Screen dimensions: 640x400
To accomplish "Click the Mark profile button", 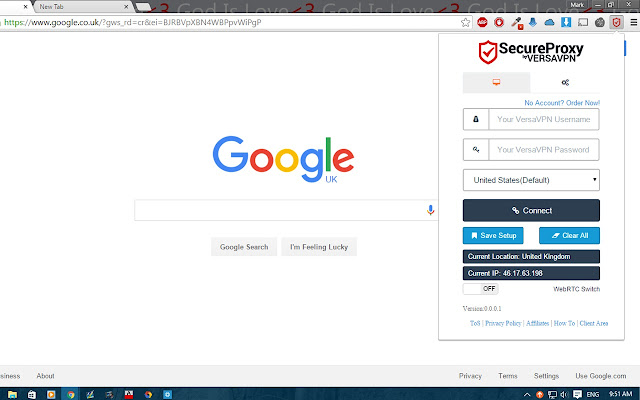I will click(x=577, y=5).
